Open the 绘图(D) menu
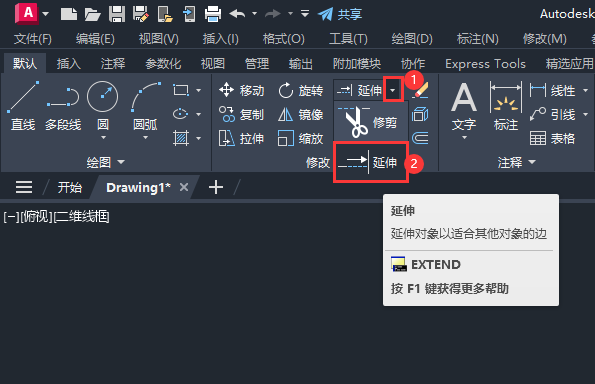Viewport: 595px width, 384px height. (412, 39)
